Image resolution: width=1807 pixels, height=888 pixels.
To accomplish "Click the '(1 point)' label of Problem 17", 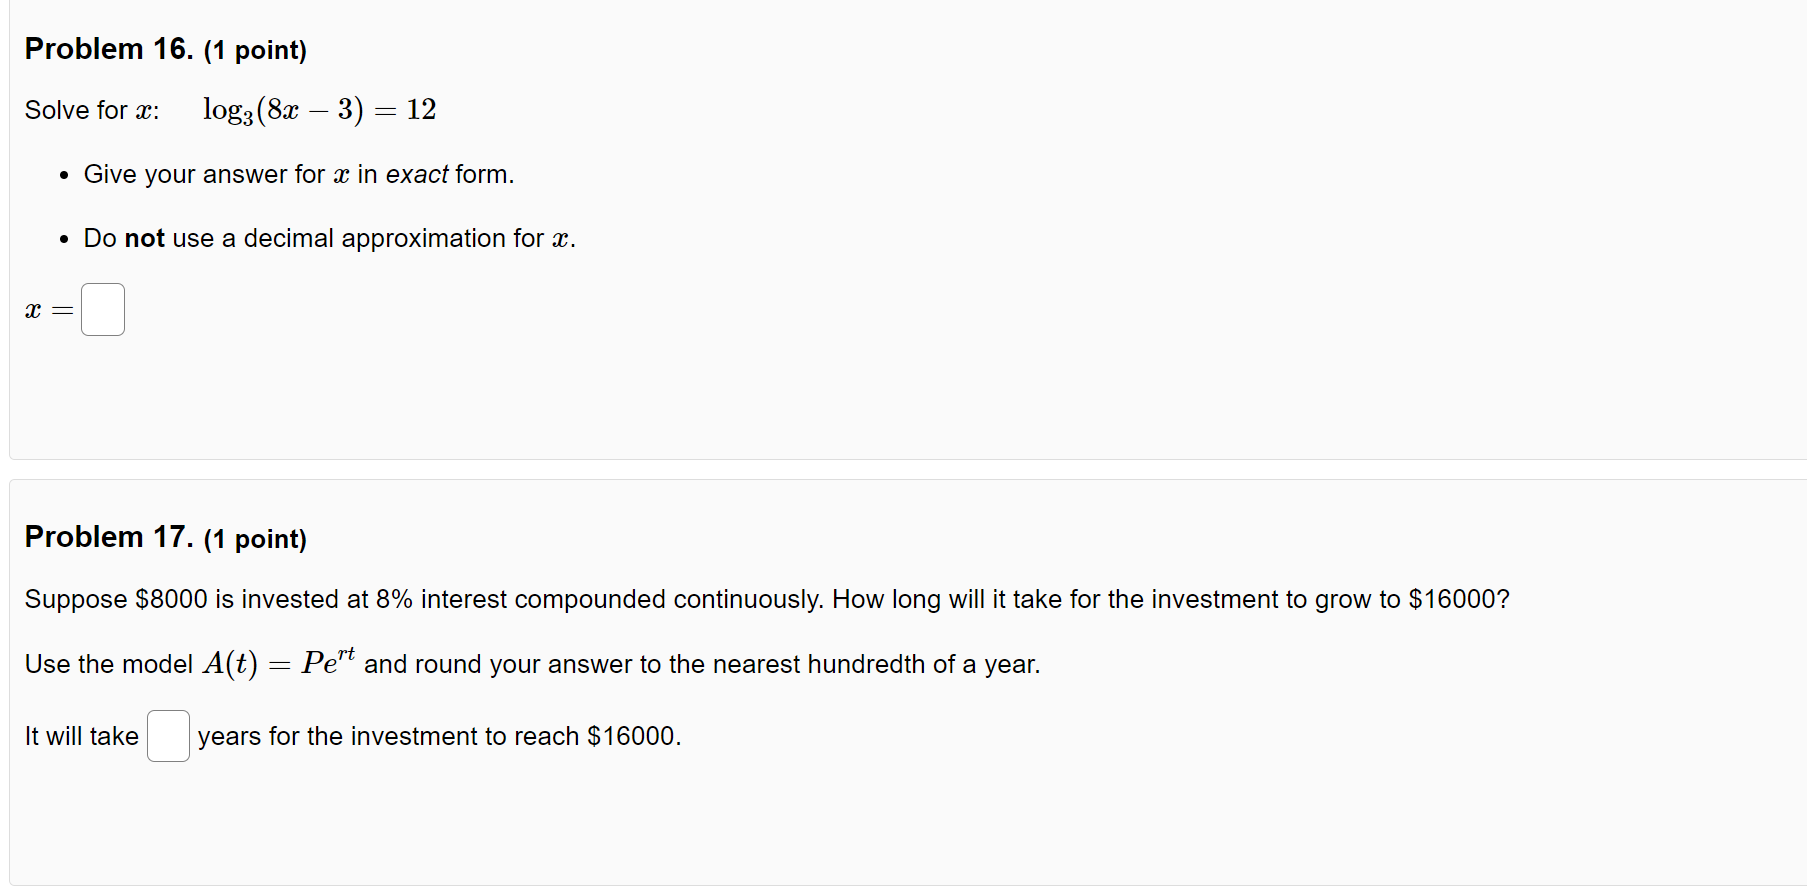I will (255, 539).
